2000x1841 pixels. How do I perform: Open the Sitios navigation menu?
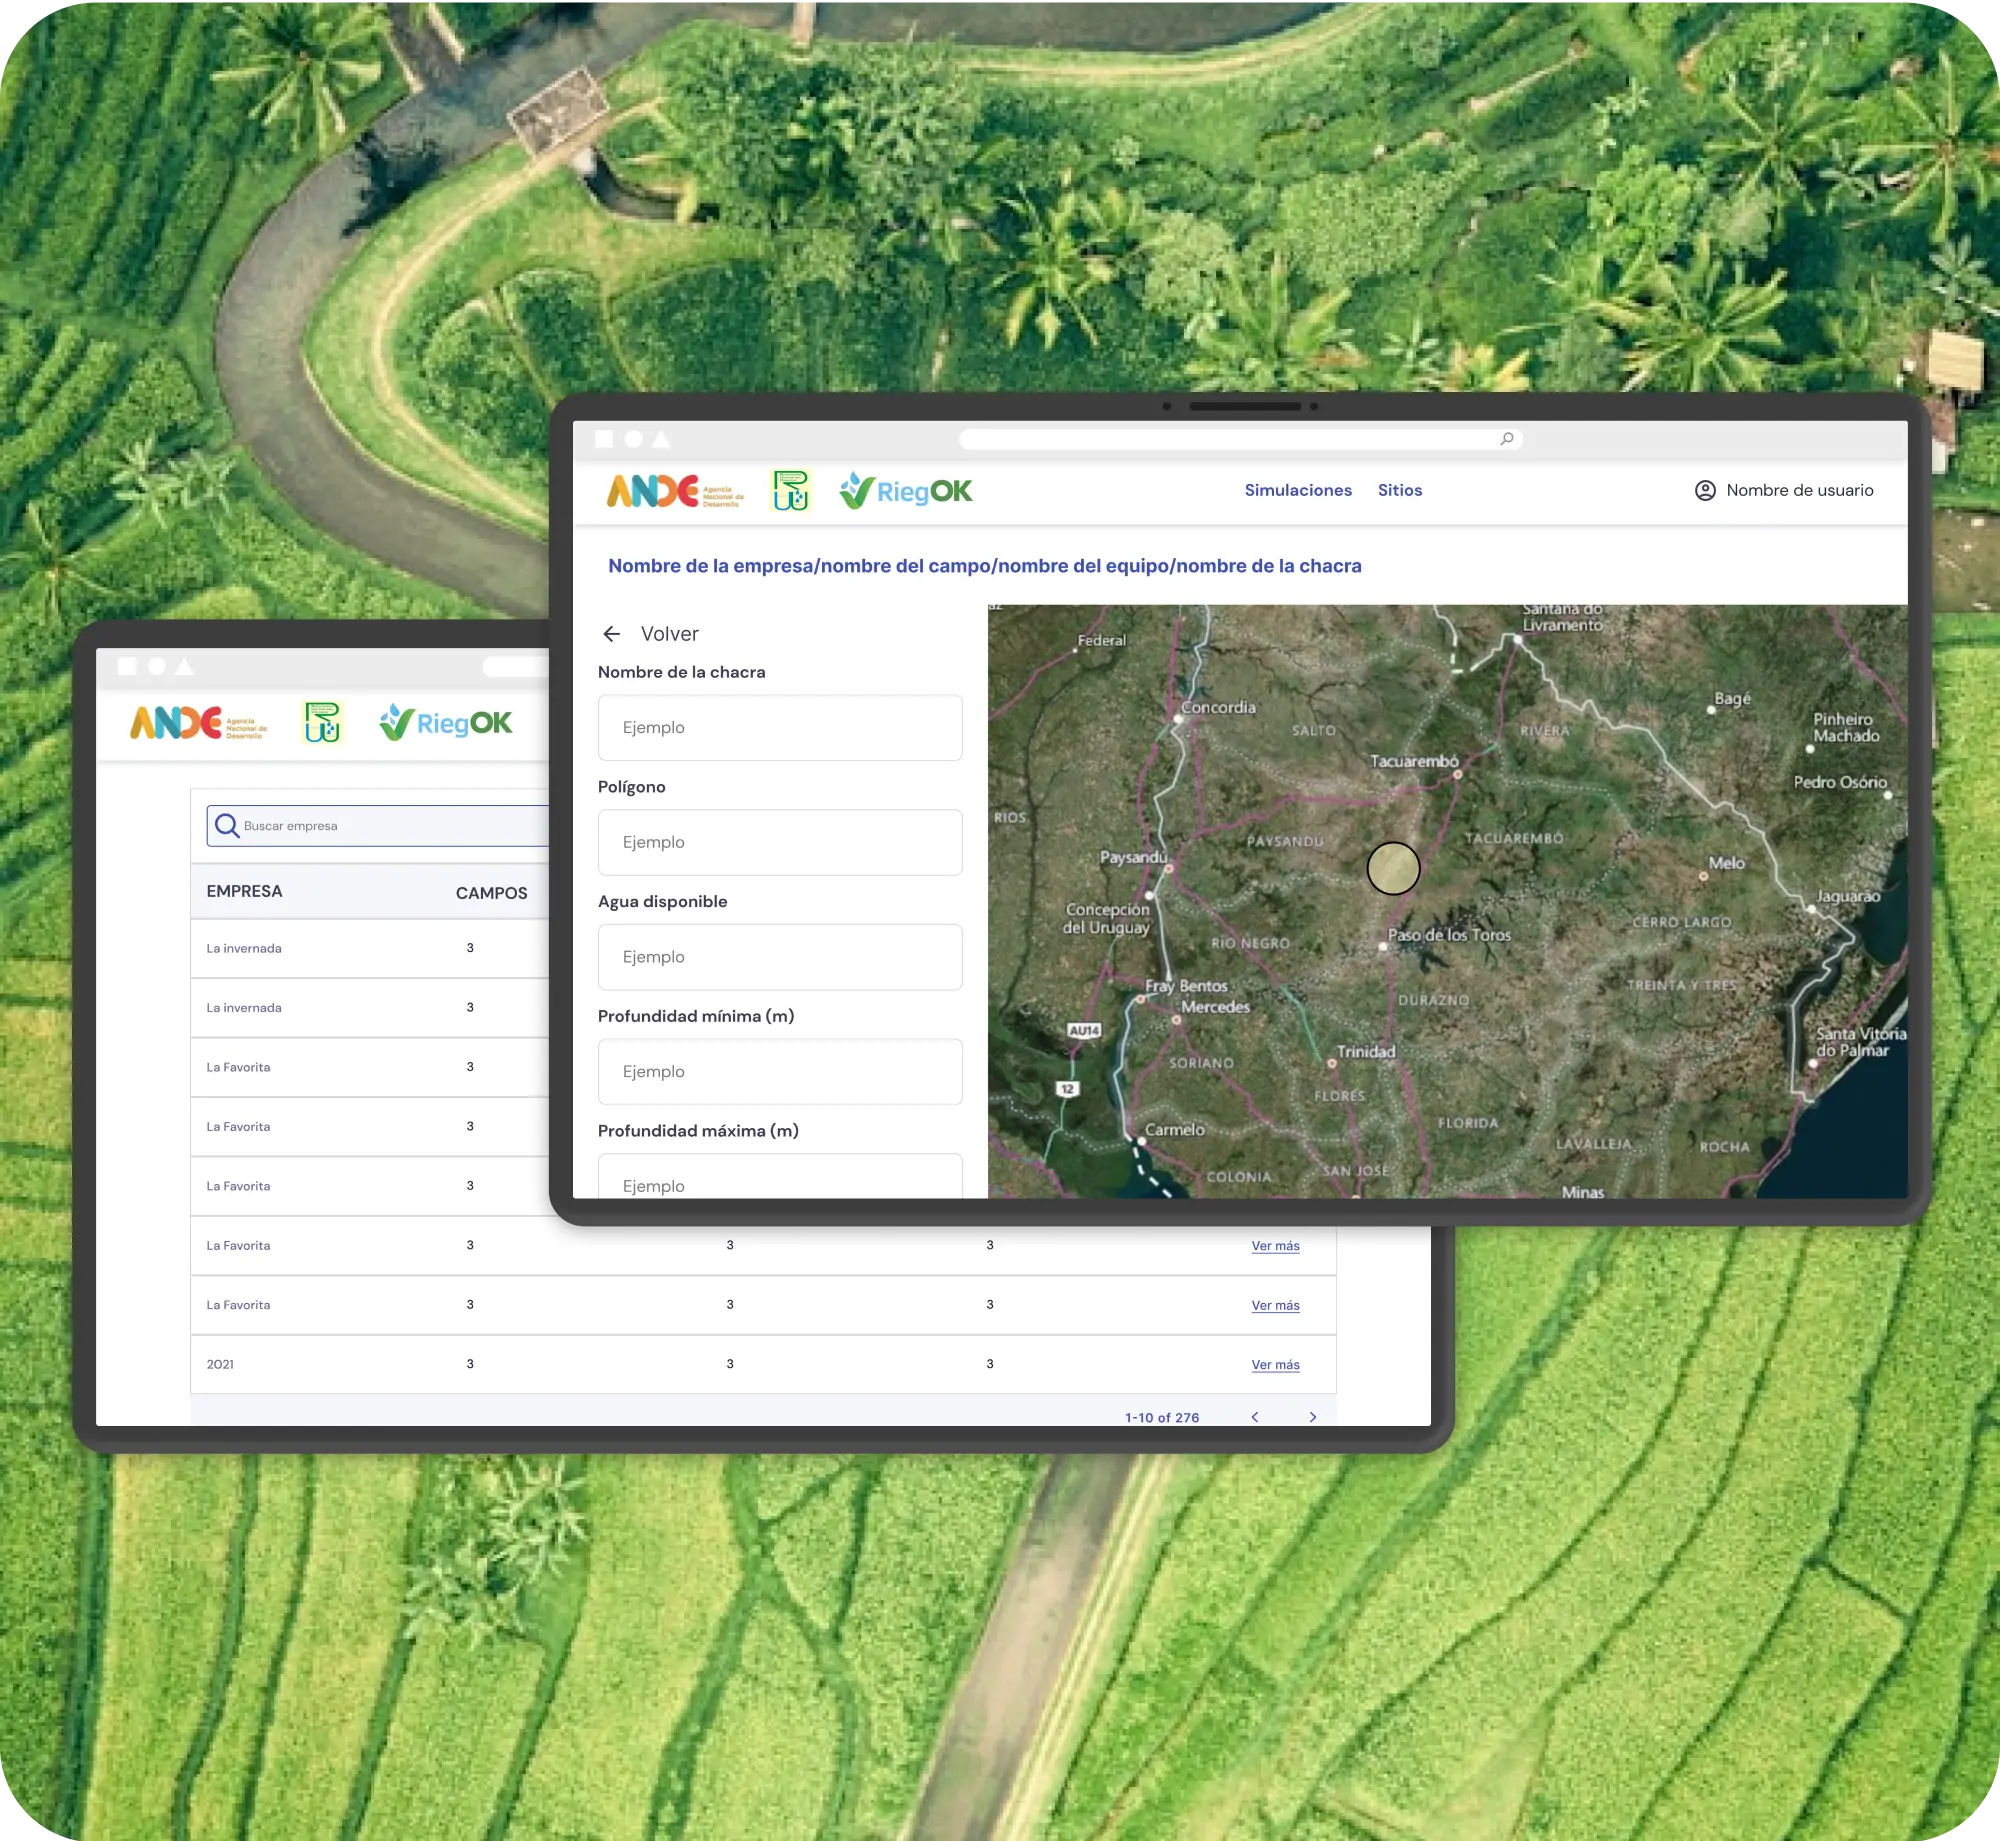[x=1400, y=490]
